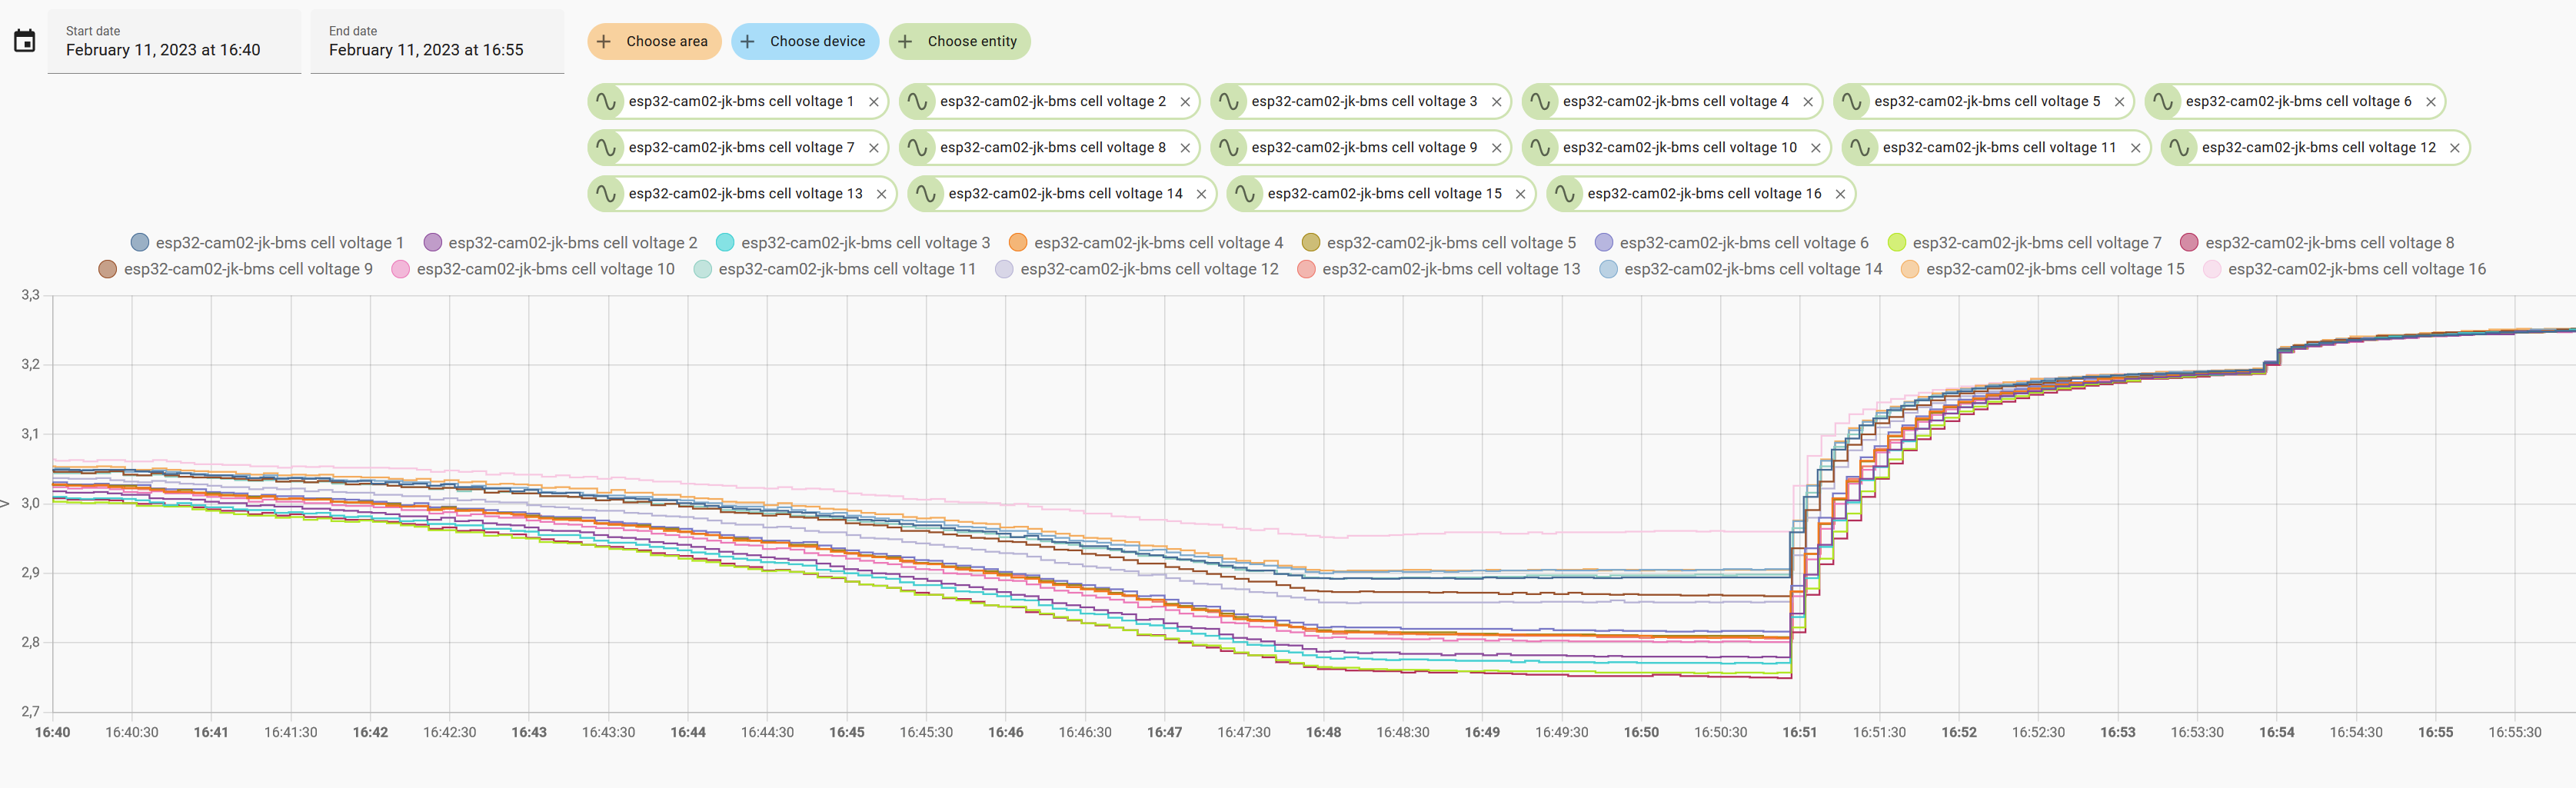
Task: Open the Choose area picker
Action: click(654, 42)
